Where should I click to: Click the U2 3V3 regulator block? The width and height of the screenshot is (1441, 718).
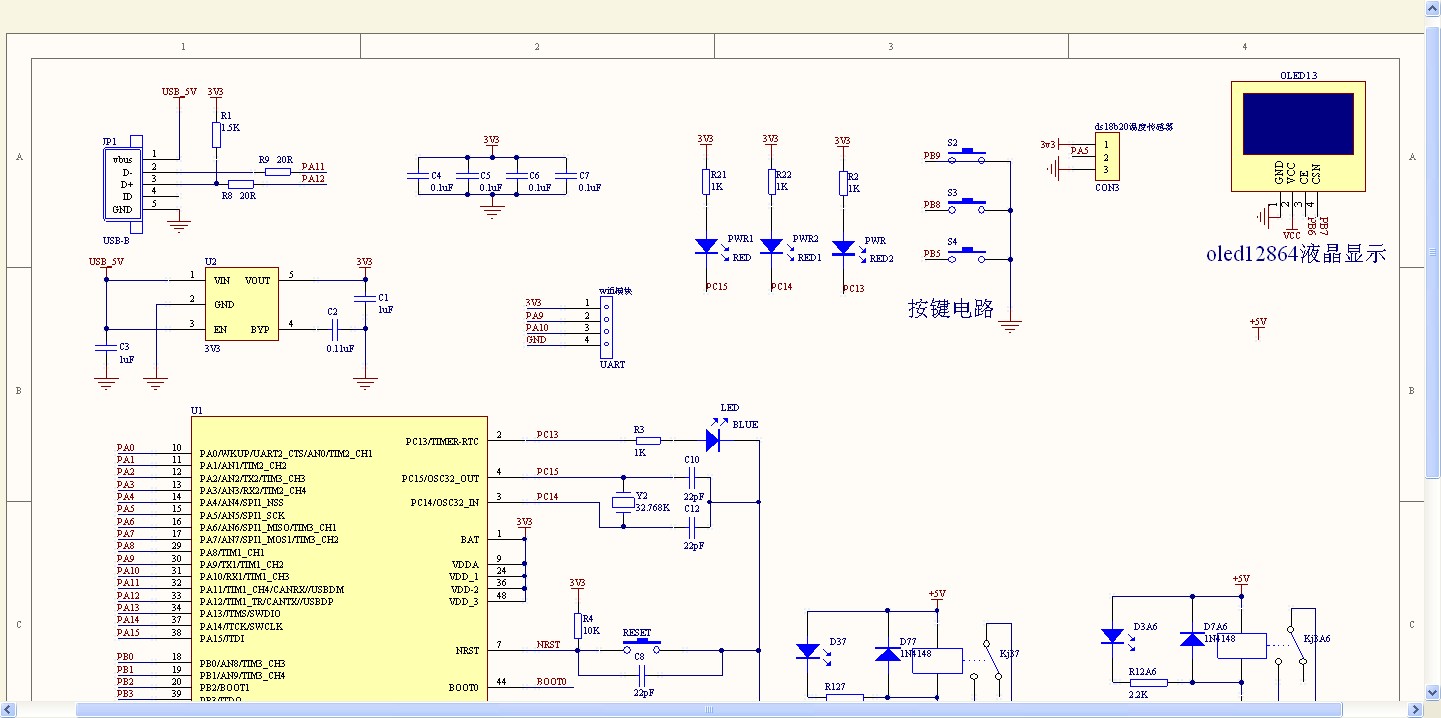242,304
